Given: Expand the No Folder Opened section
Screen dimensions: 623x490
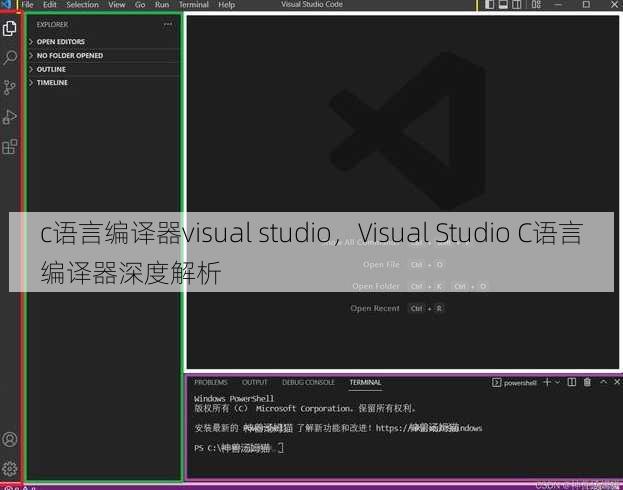Looking at the screenshot, I should [103, 56].
